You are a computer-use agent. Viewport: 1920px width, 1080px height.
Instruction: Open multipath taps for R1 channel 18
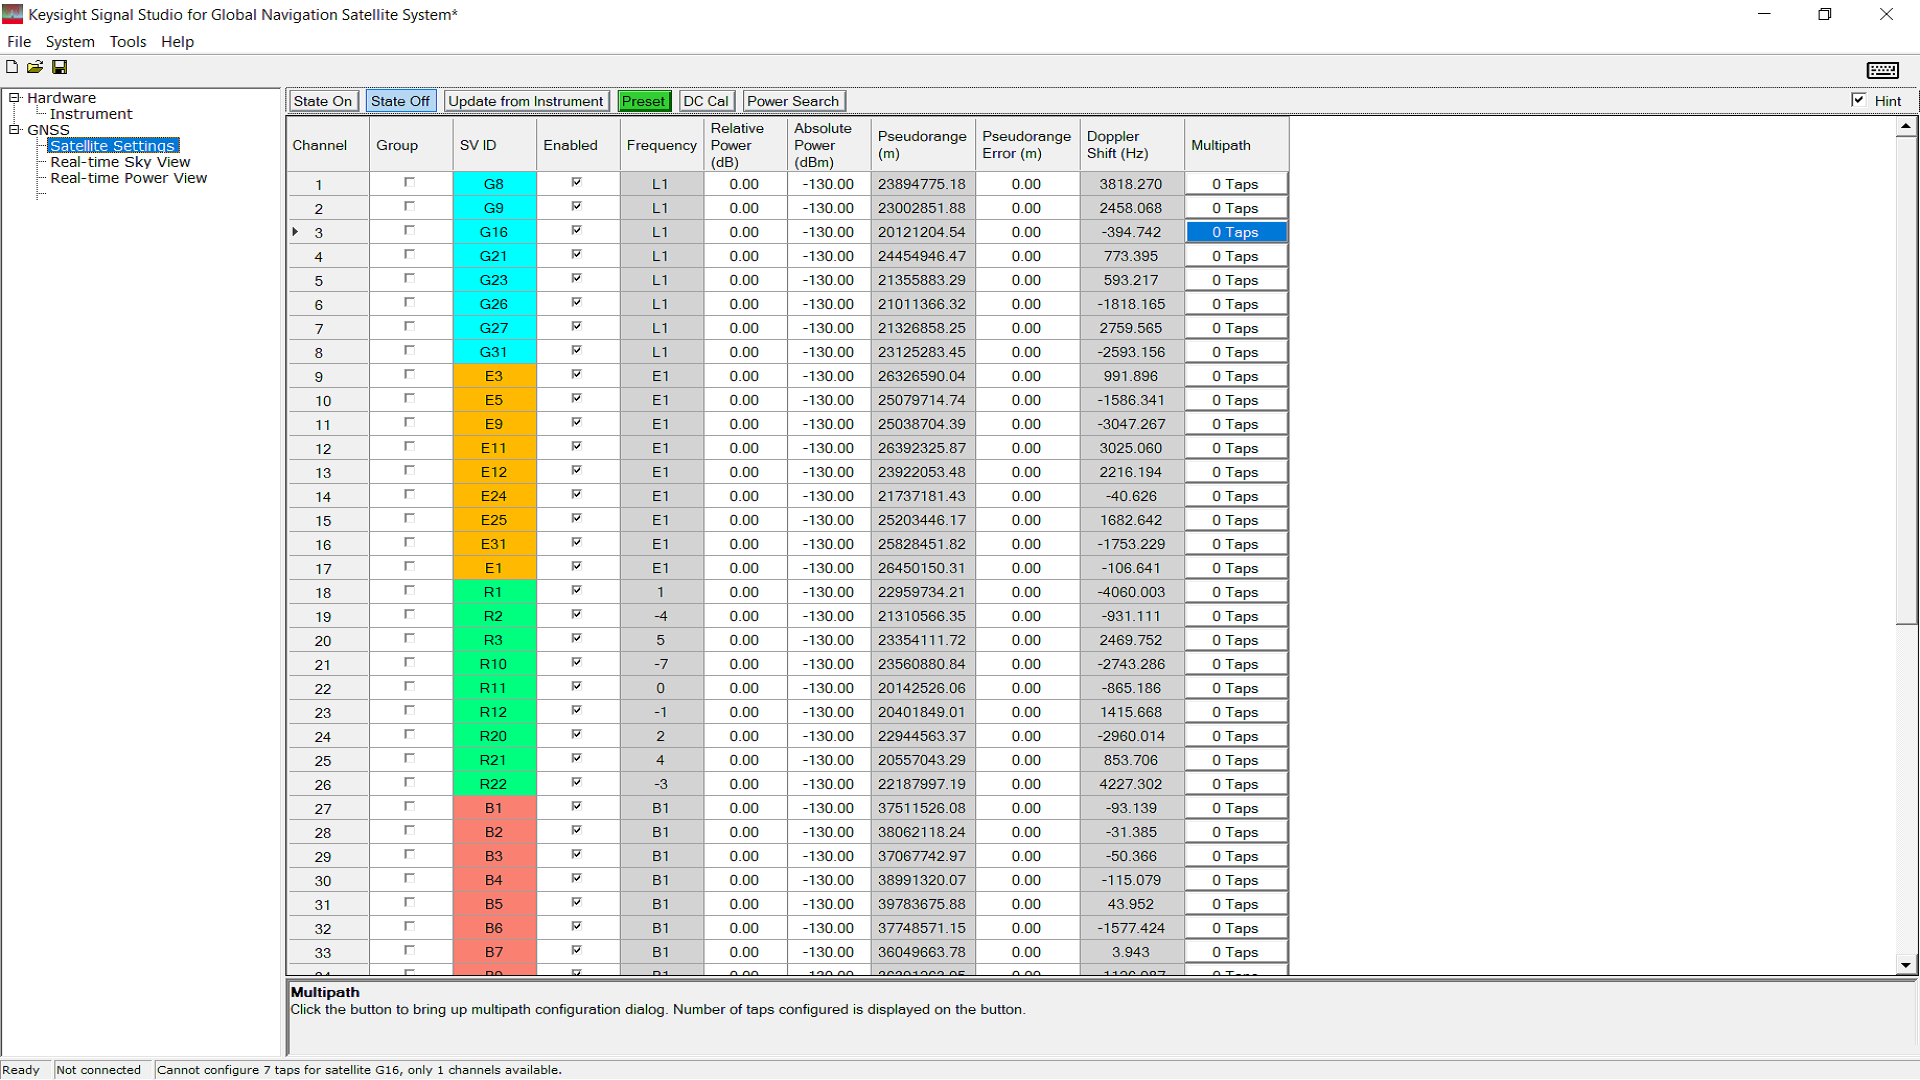[1235, 592]
